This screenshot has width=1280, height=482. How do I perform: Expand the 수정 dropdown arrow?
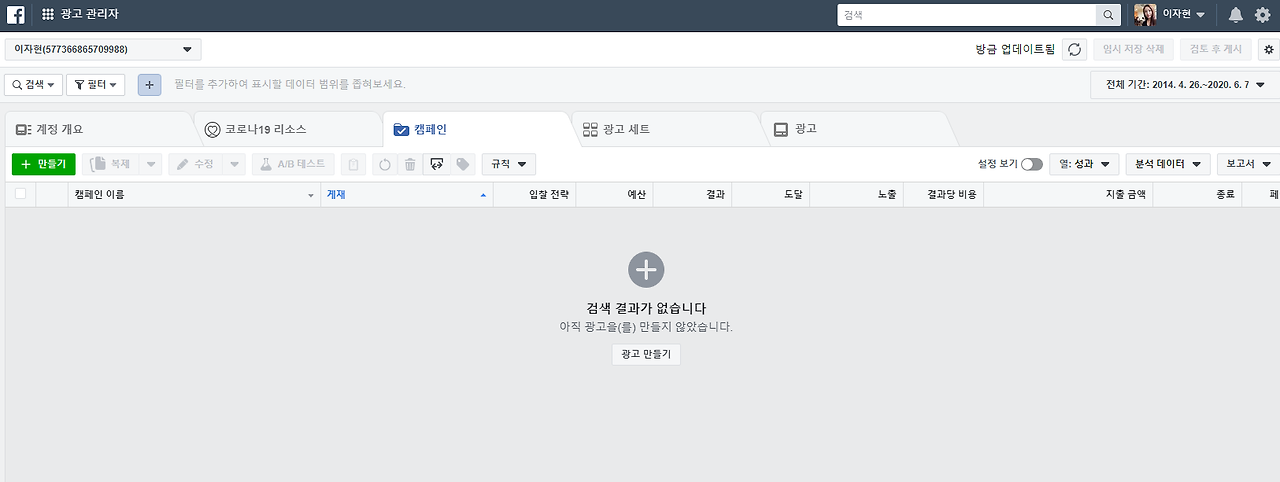(233, 164)
